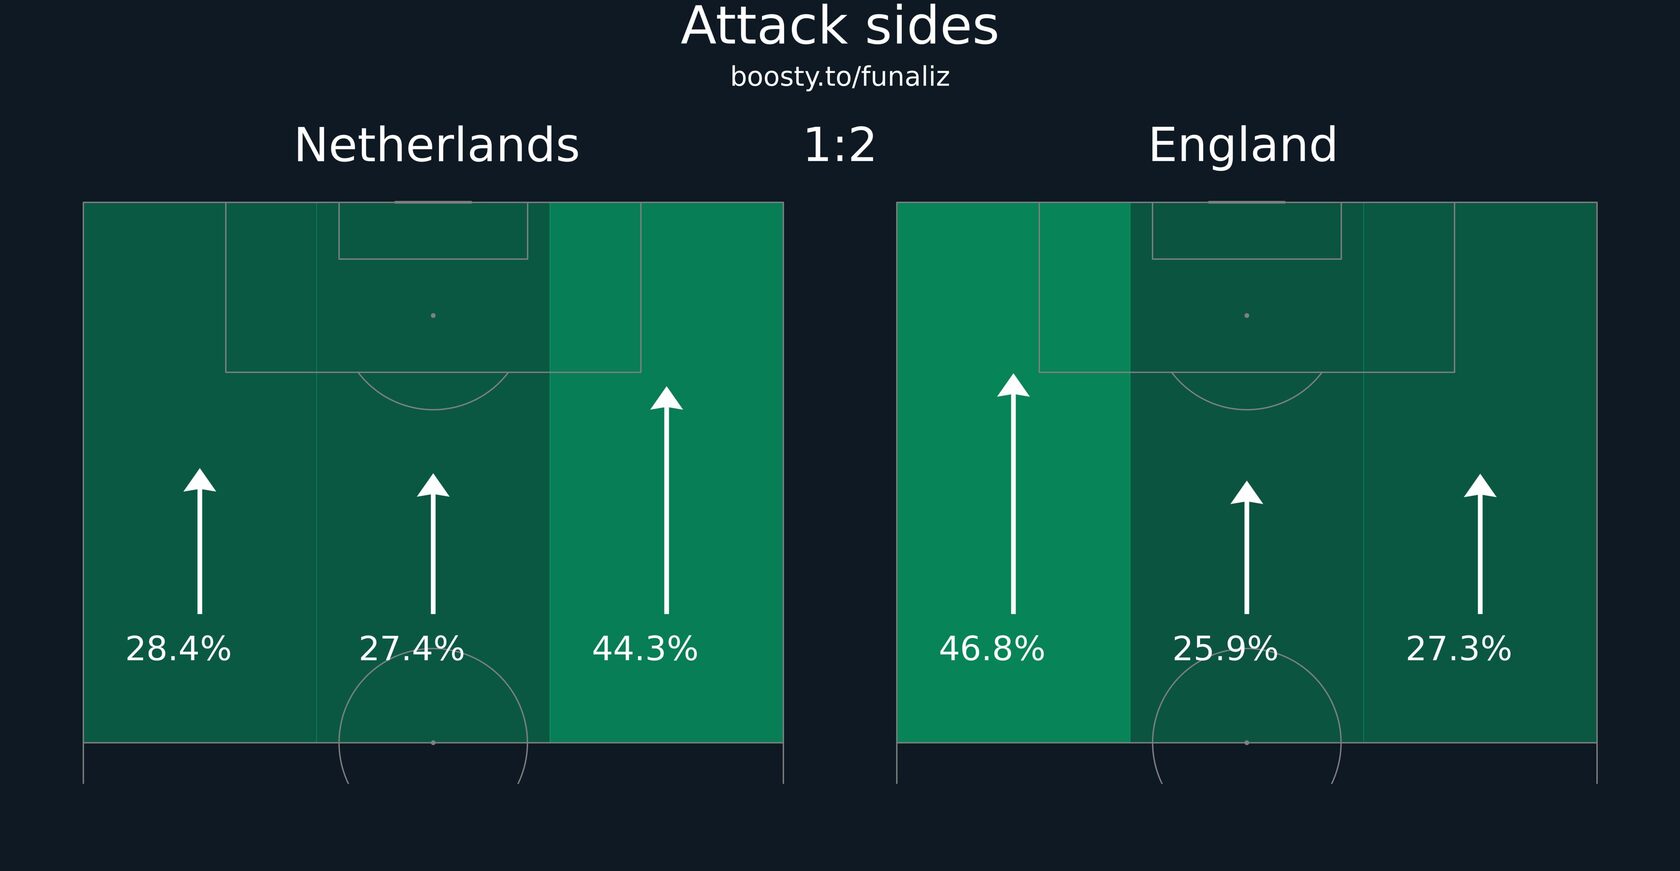Click the penalty spot on England pitch

click(x=1247, y=315)
